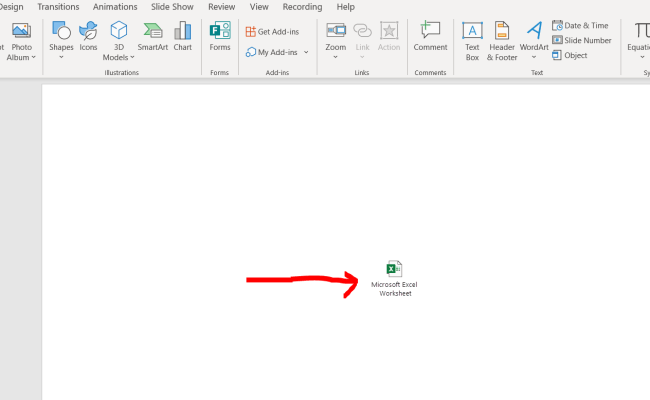650x400 pixels.
Task: Click the Link icon
Action: (x=362, y=31)
